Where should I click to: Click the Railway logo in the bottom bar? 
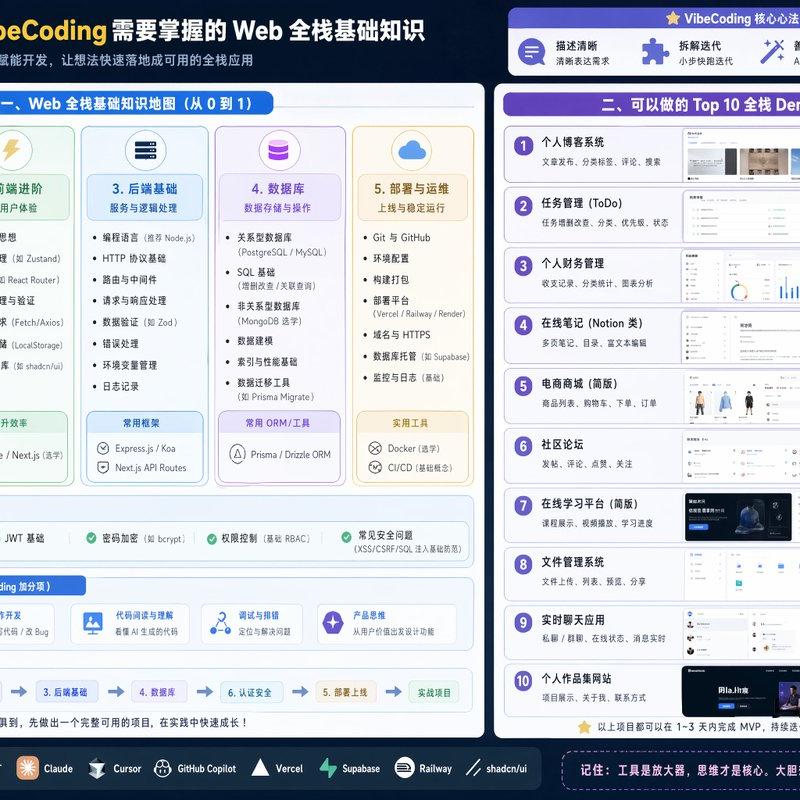coord(405,768)
